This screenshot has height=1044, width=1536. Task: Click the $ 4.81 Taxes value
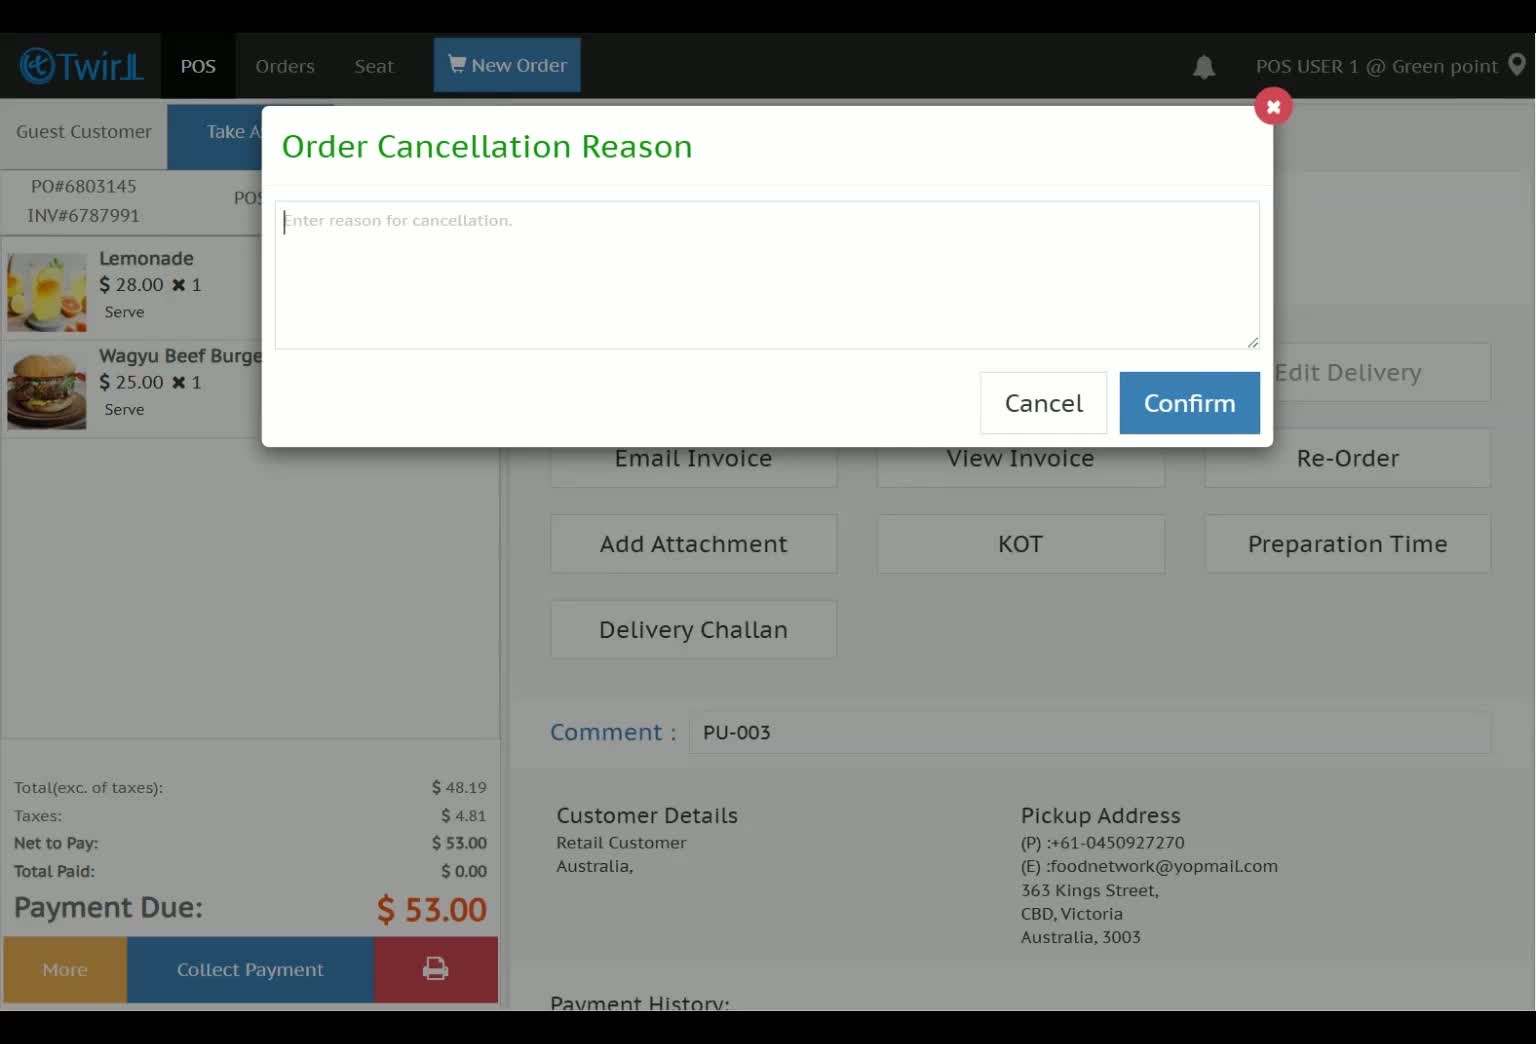click(463, 816)
